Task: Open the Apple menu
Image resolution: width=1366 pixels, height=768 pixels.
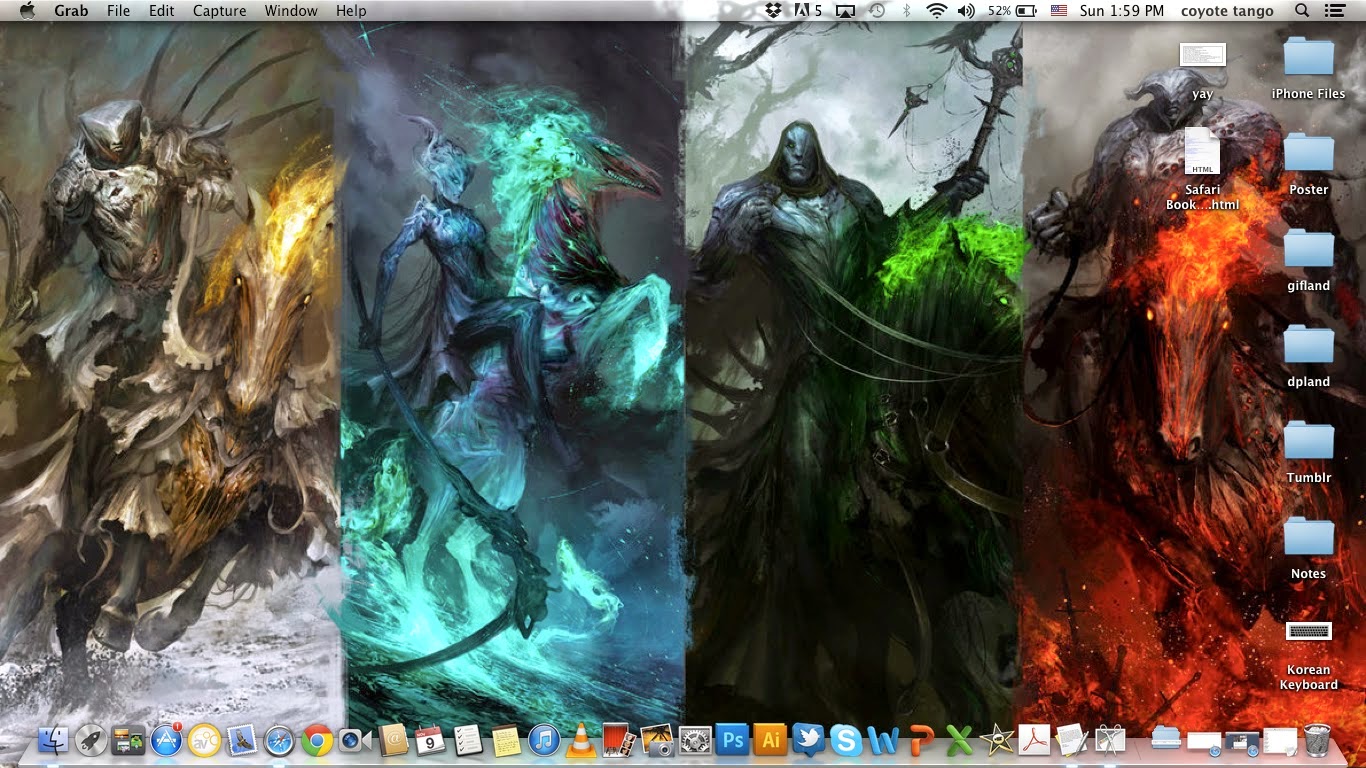Action: point(27,11)
